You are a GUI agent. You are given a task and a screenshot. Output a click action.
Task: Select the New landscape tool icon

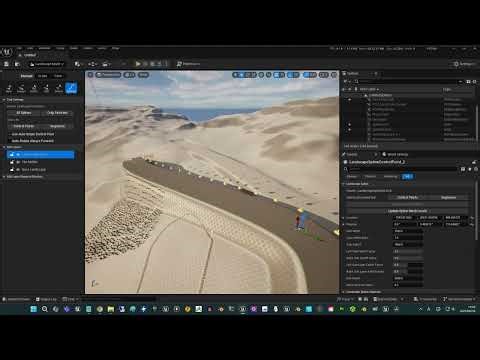(9, 88)
